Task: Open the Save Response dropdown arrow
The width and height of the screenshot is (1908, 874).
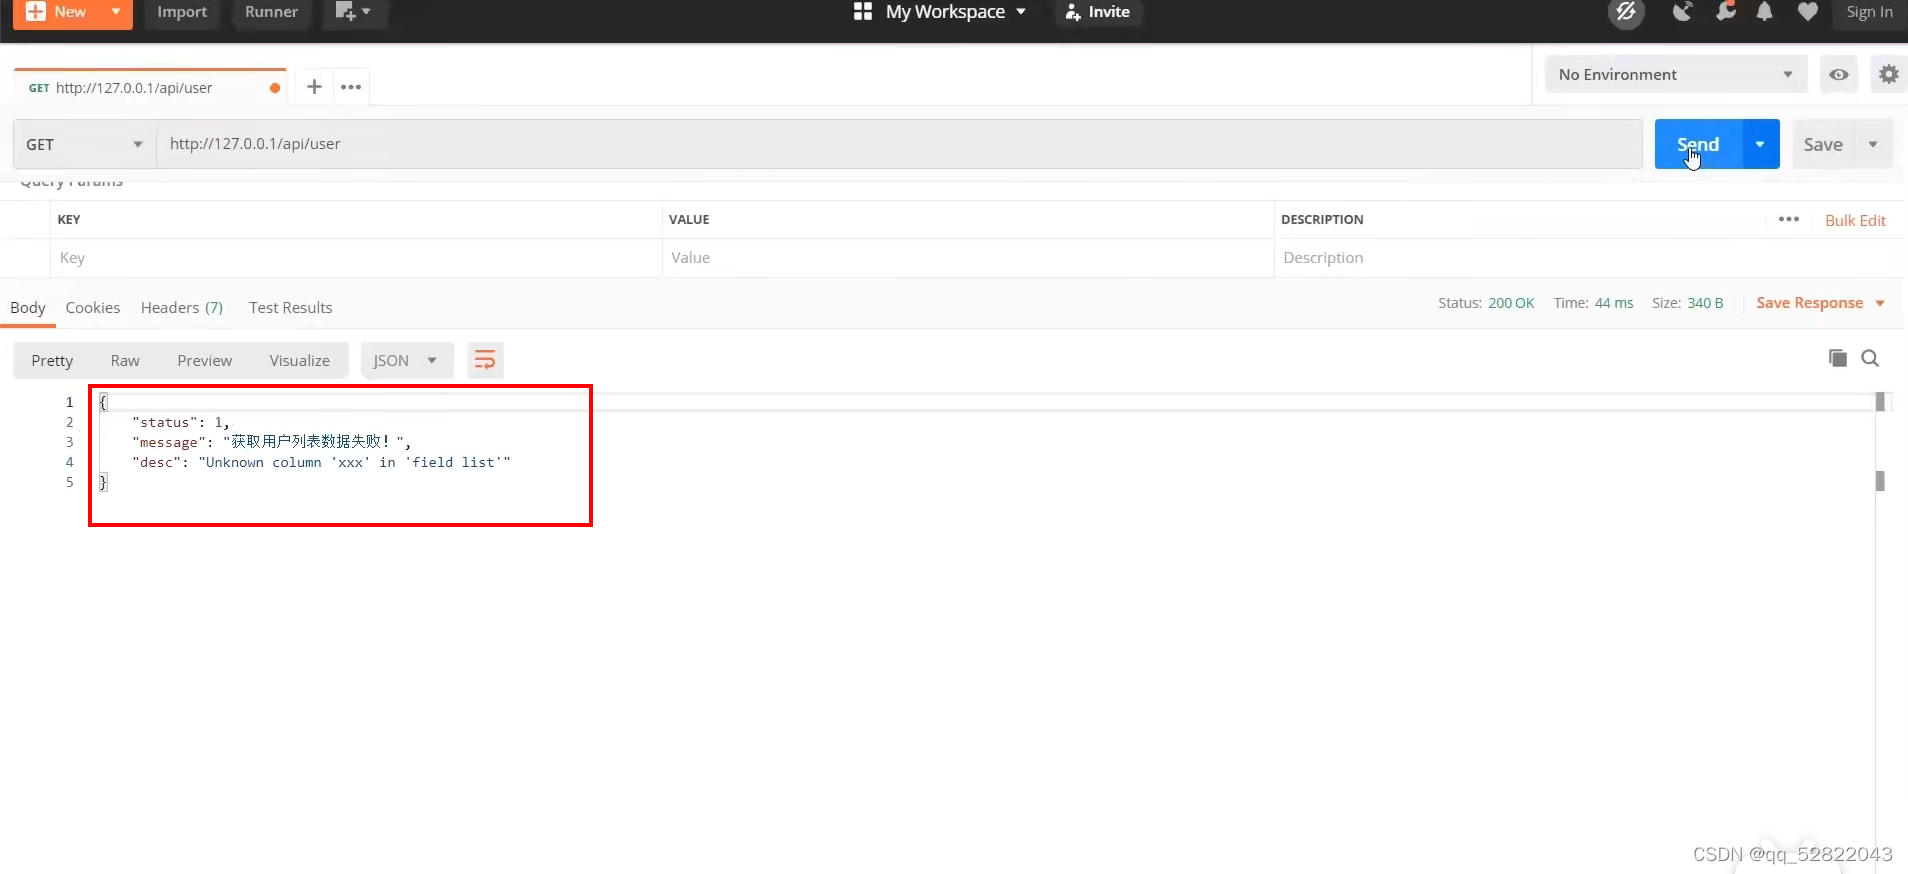Action: 1880,303
